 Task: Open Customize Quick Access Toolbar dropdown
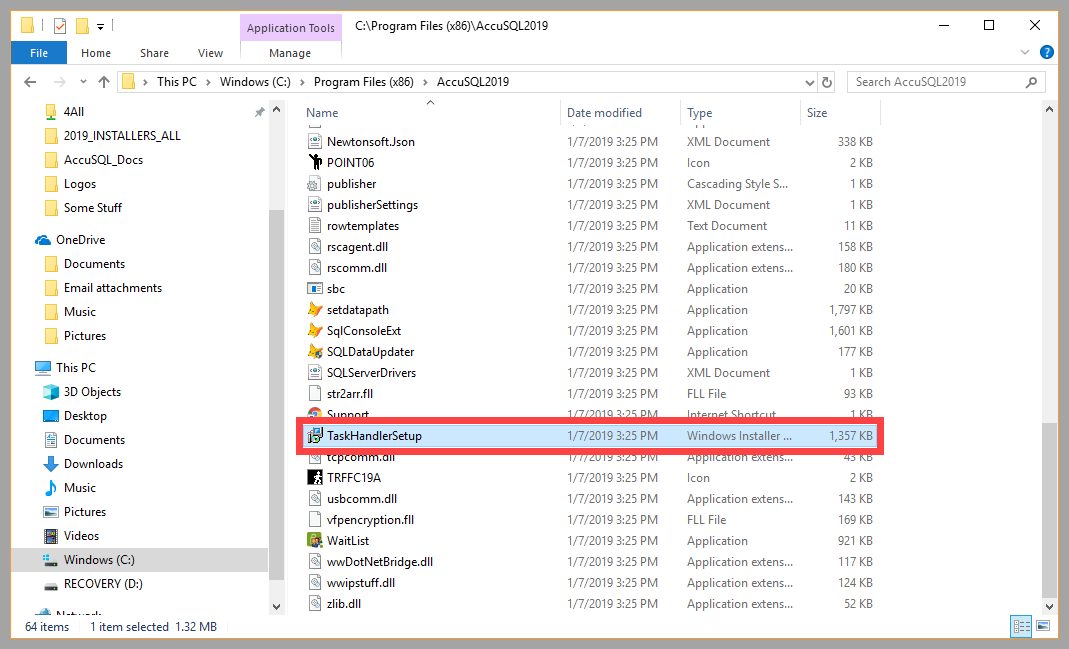coord(100,27)
